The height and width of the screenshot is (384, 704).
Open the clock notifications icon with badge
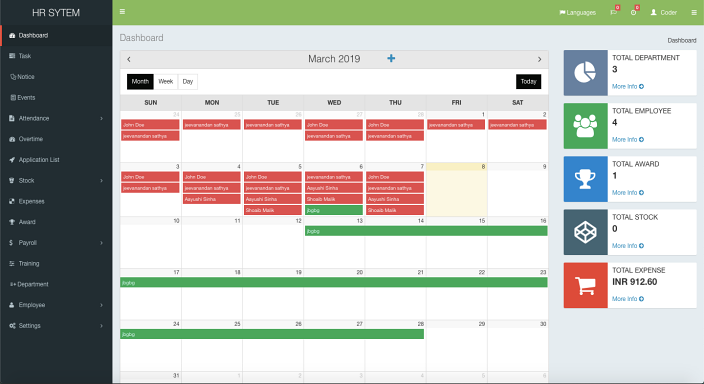(x=634, y=12)
